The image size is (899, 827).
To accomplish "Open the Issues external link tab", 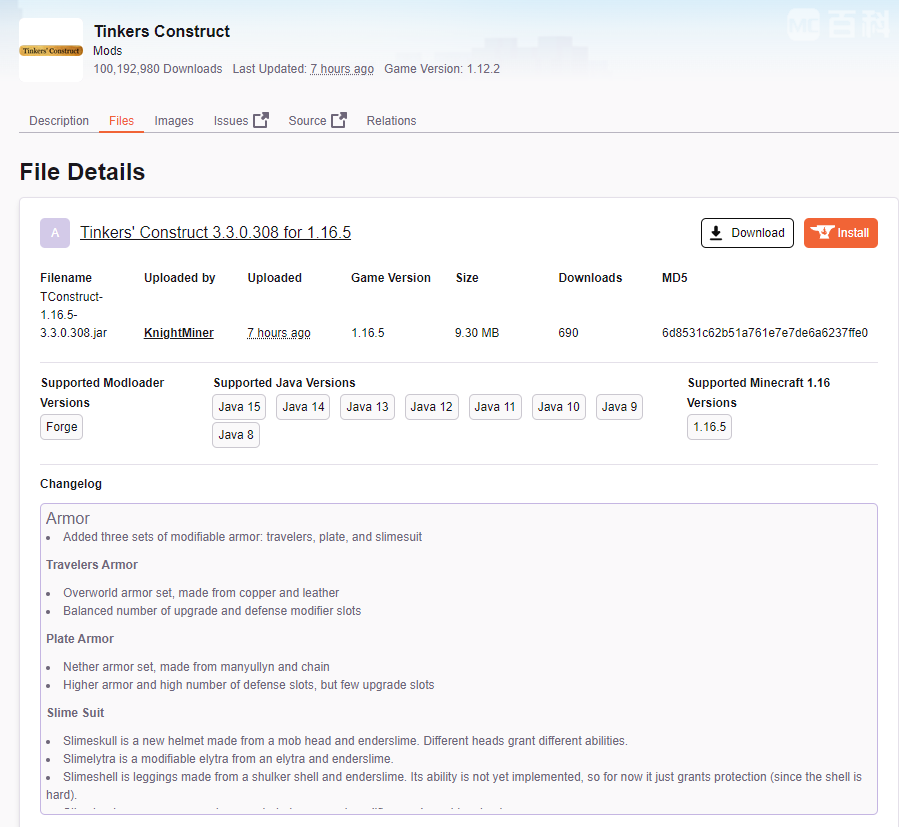I will (x=241, y=121).
